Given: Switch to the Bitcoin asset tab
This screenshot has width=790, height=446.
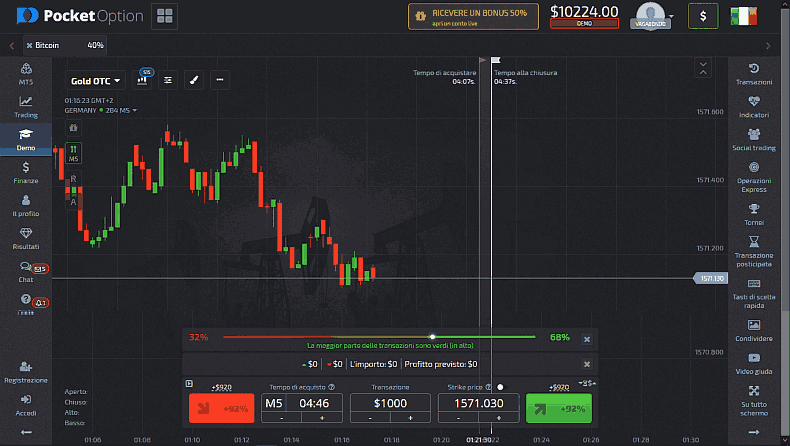Looking at the screenshot, I should 45,45.
